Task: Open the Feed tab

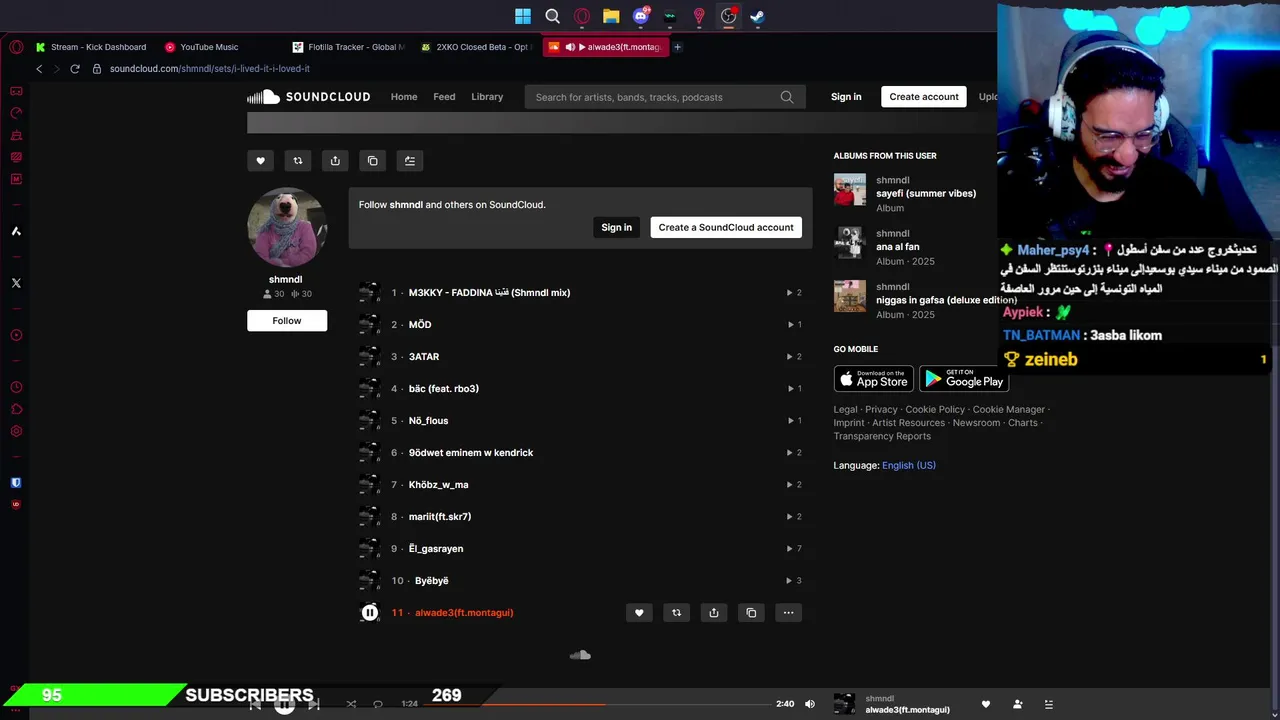Action: point(444,97)
